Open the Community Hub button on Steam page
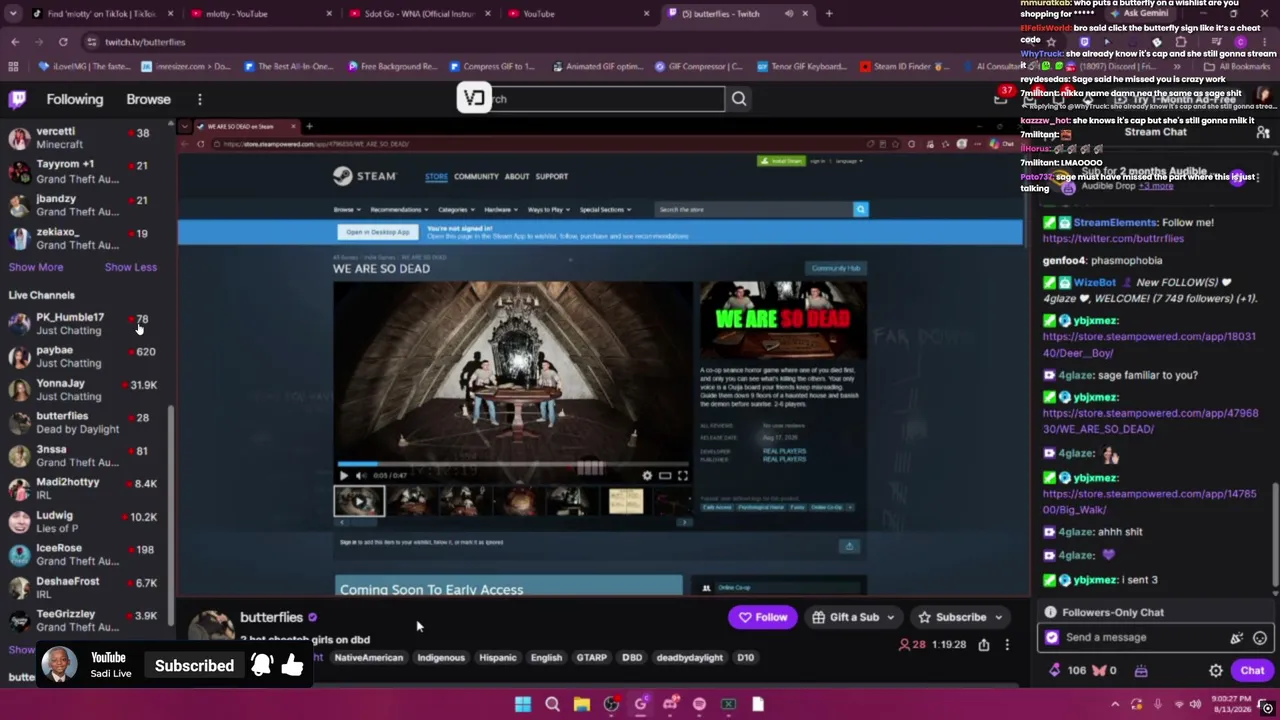 coord(836,268)
